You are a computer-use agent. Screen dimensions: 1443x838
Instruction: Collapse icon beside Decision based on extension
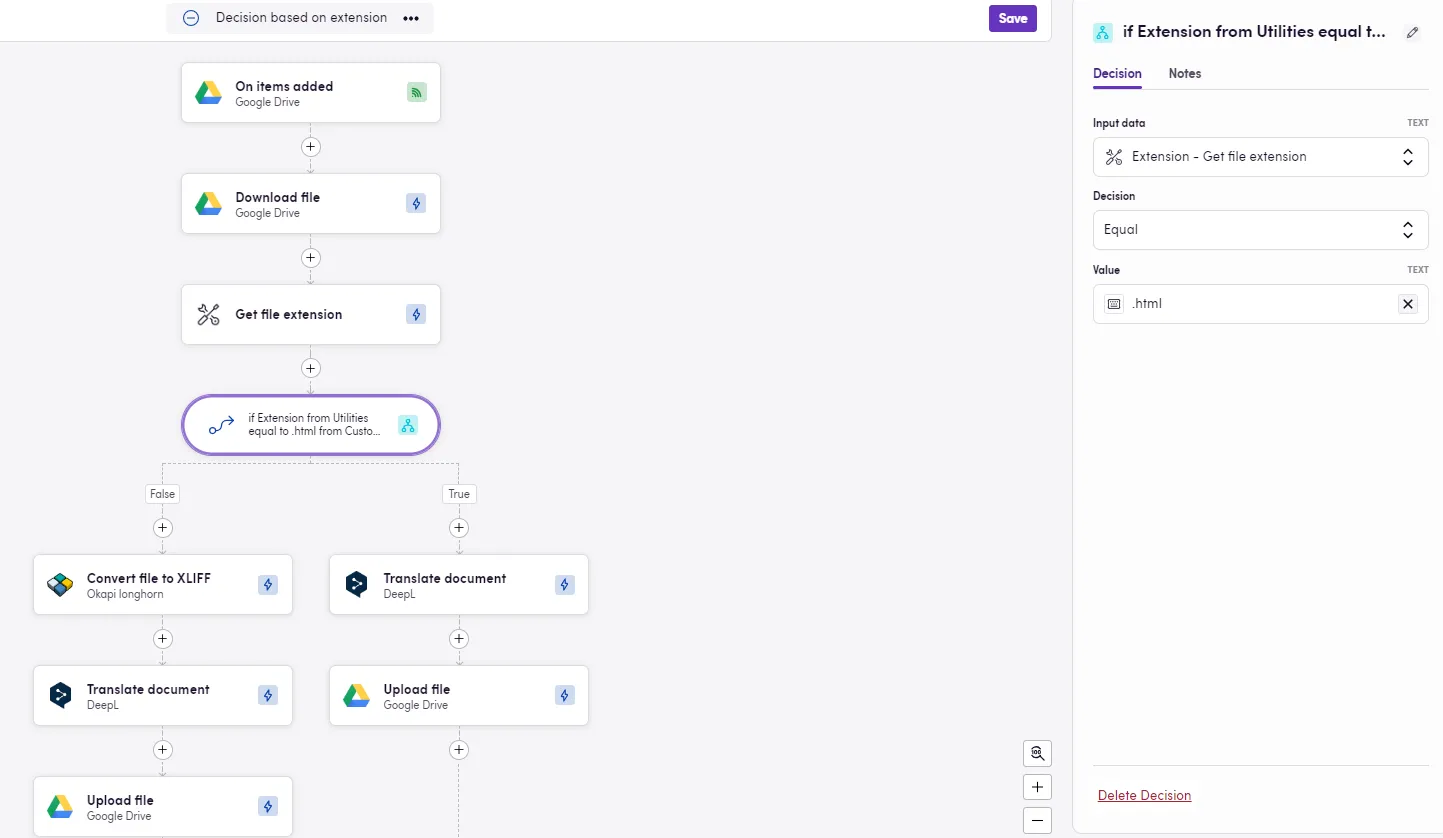(191, 18)
